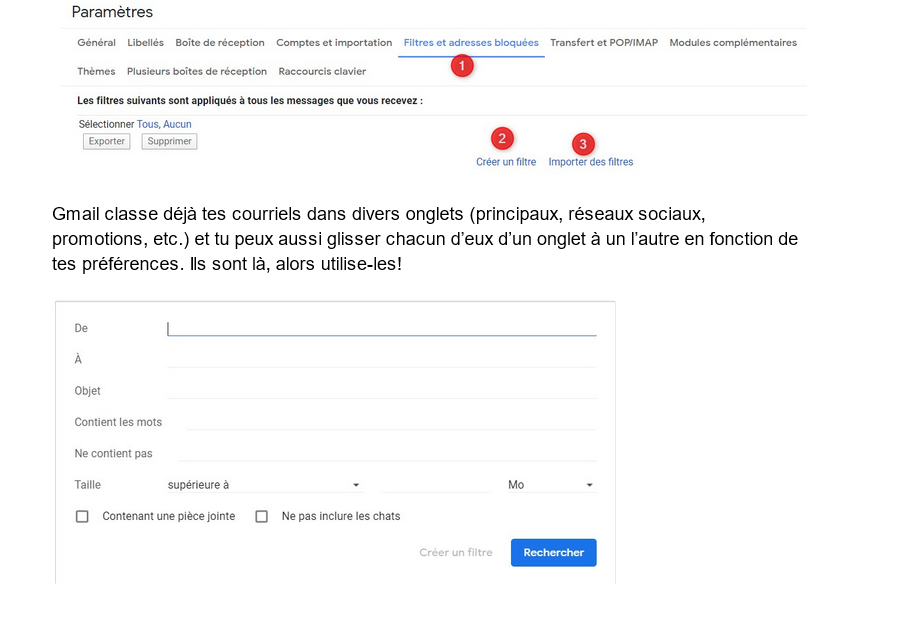Open the 'supérieure à' size dropdown
This screenshot has height=620, width=908.
coord(264,485)
